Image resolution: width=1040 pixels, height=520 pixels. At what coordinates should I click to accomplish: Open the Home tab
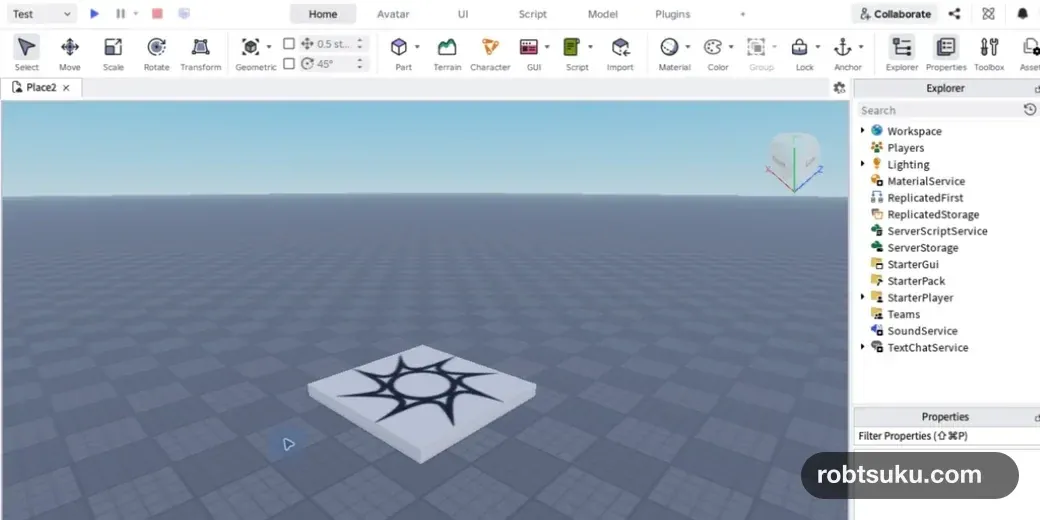(323, 14)
